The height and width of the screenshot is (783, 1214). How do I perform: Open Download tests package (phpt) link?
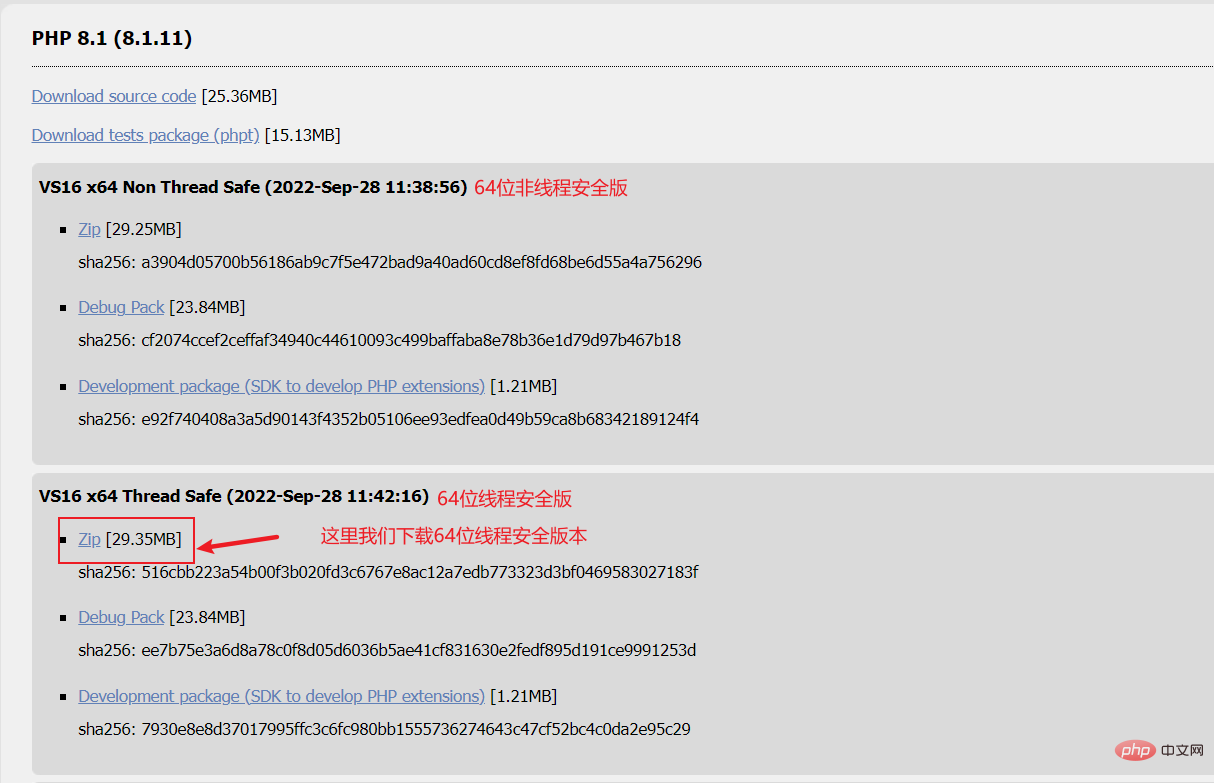click(x=146, y=135)
